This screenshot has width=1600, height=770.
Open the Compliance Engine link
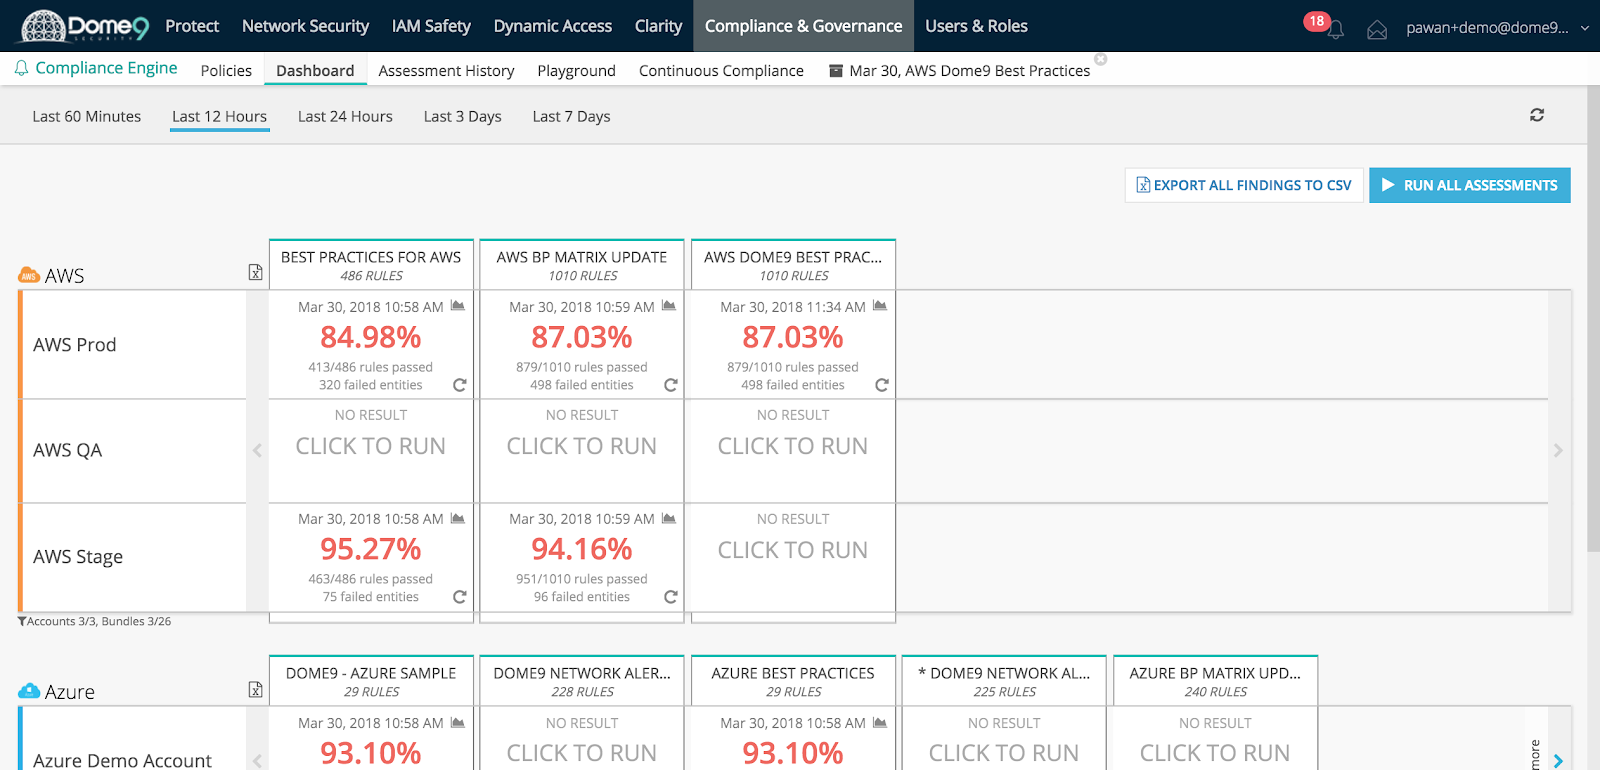106,68
